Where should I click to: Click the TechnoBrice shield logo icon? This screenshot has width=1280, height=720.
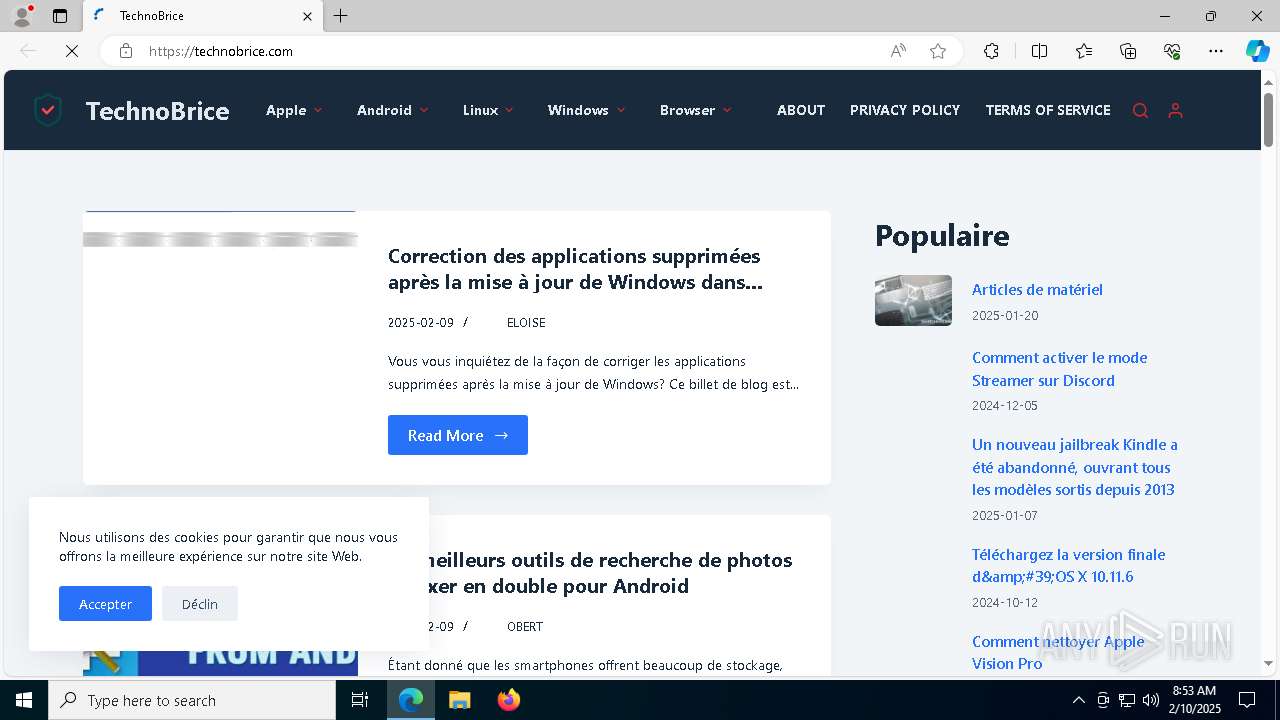(x=48, y=110)
